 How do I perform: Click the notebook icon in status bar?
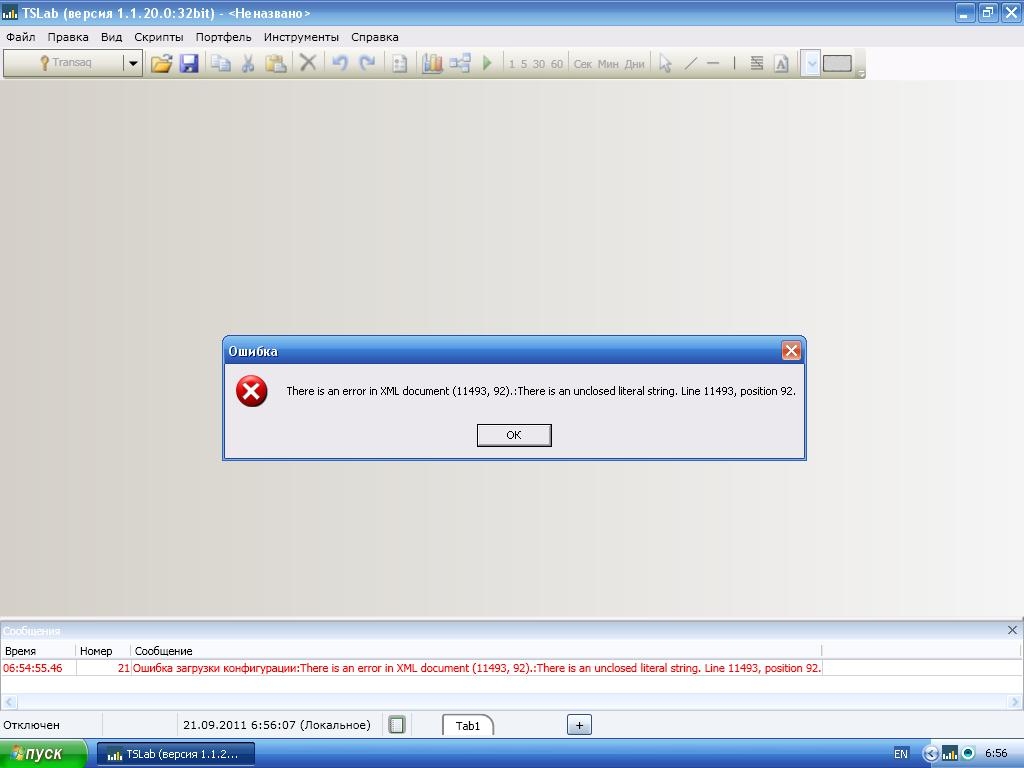click(x=396, y=724)
